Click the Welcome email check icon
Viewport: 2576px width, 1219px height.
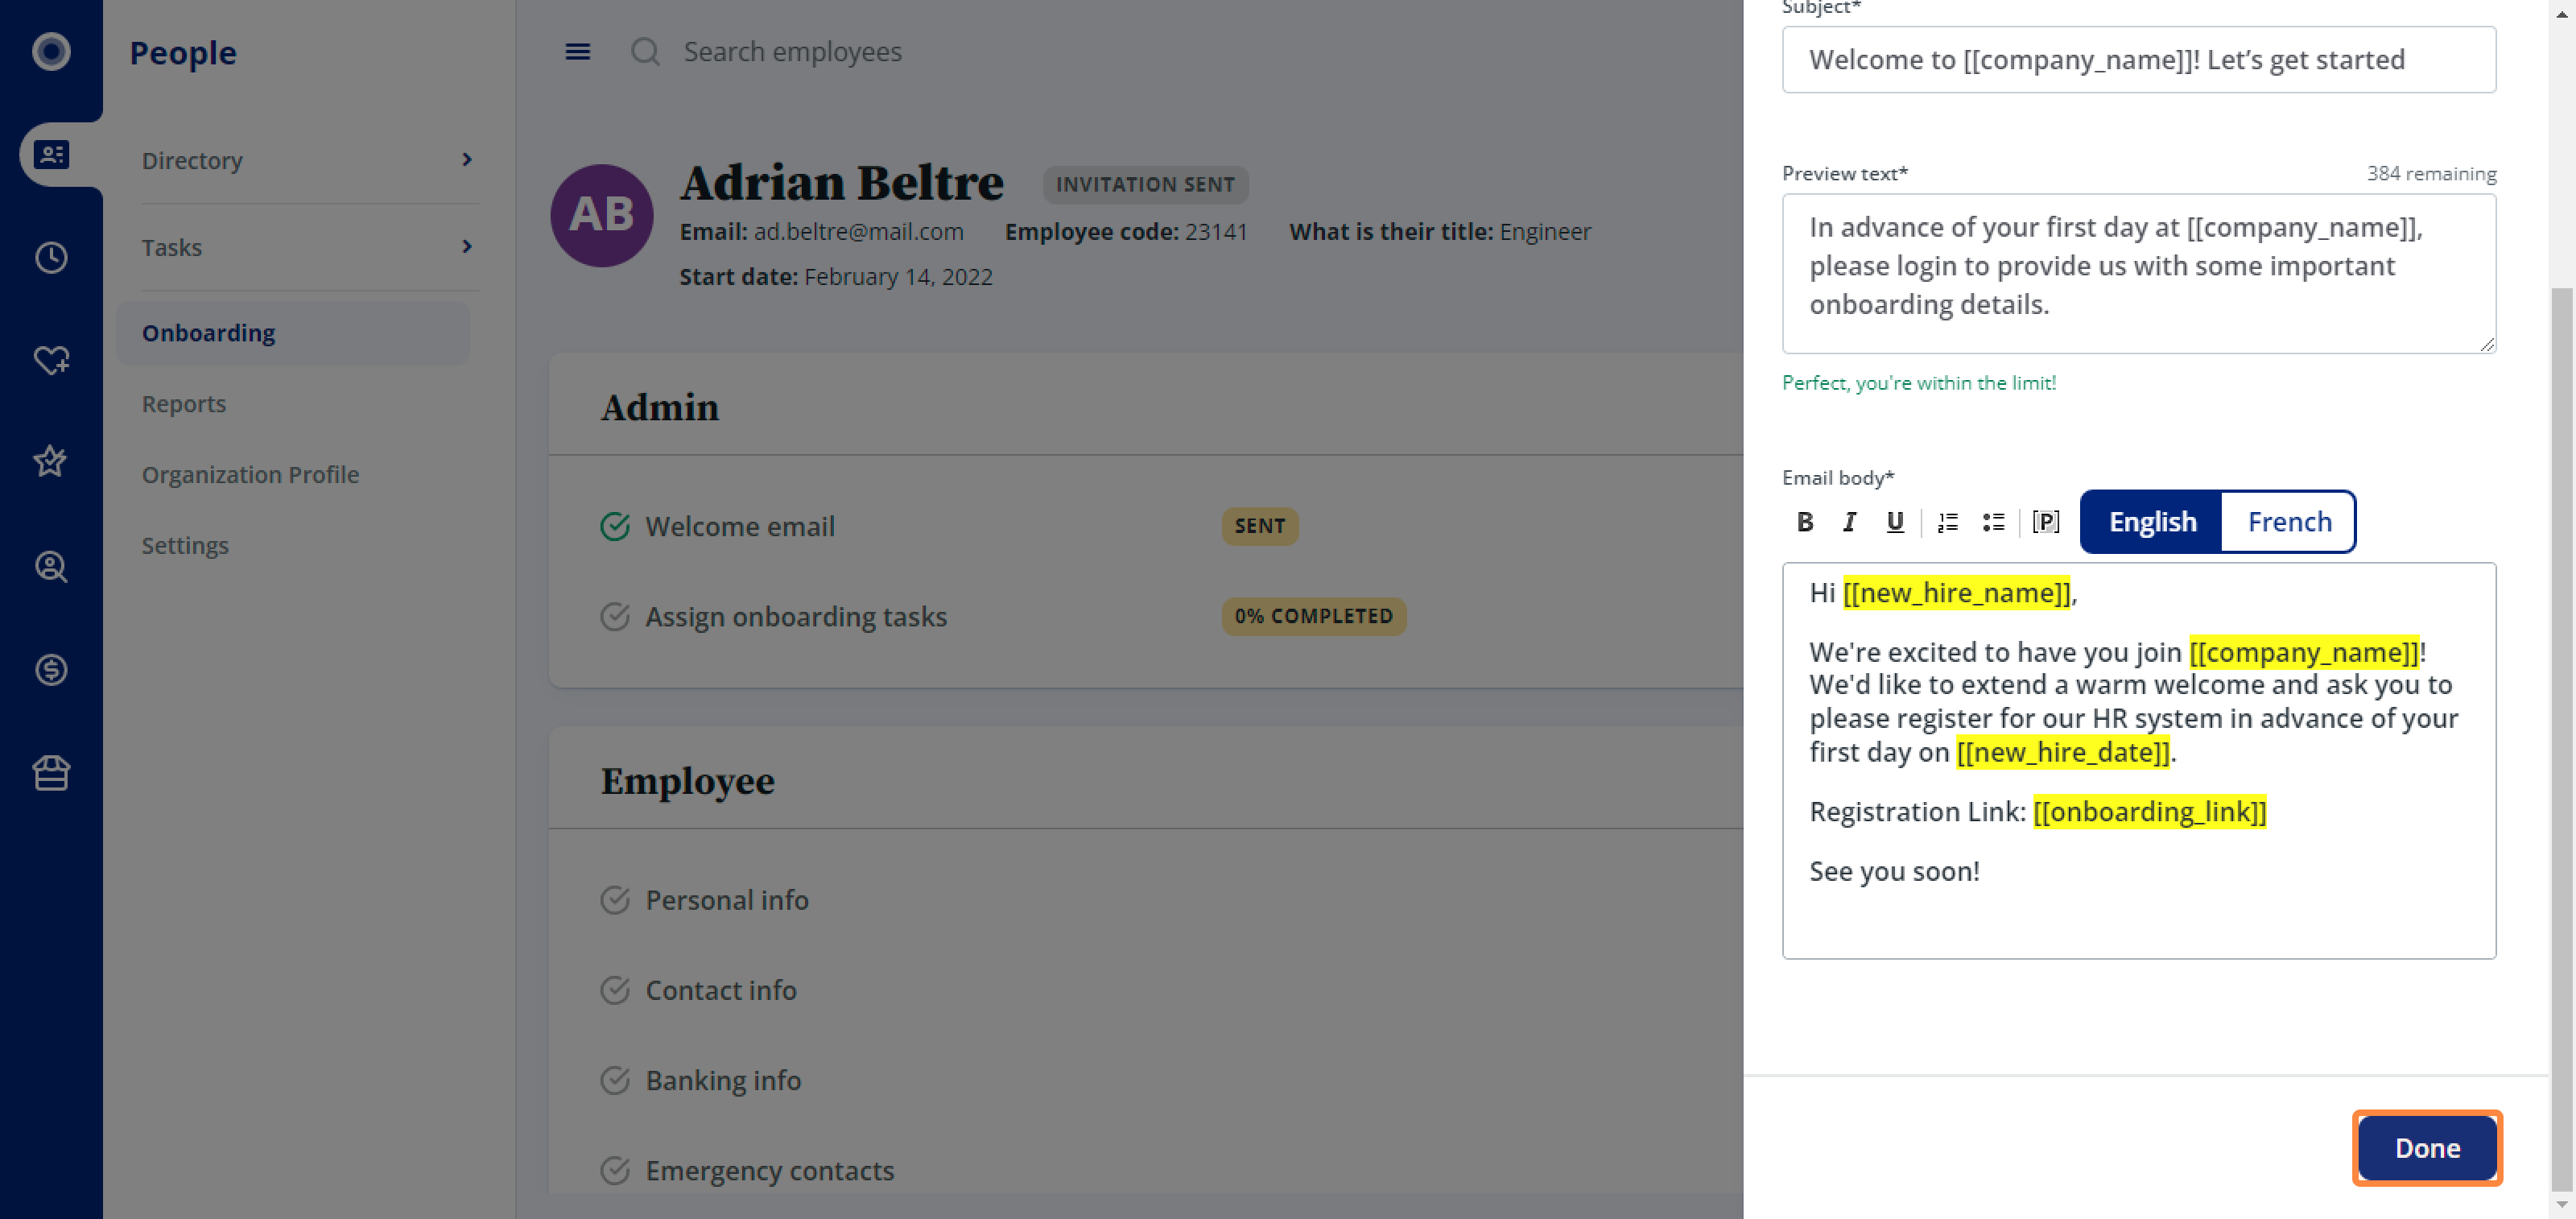pos(615,526)
